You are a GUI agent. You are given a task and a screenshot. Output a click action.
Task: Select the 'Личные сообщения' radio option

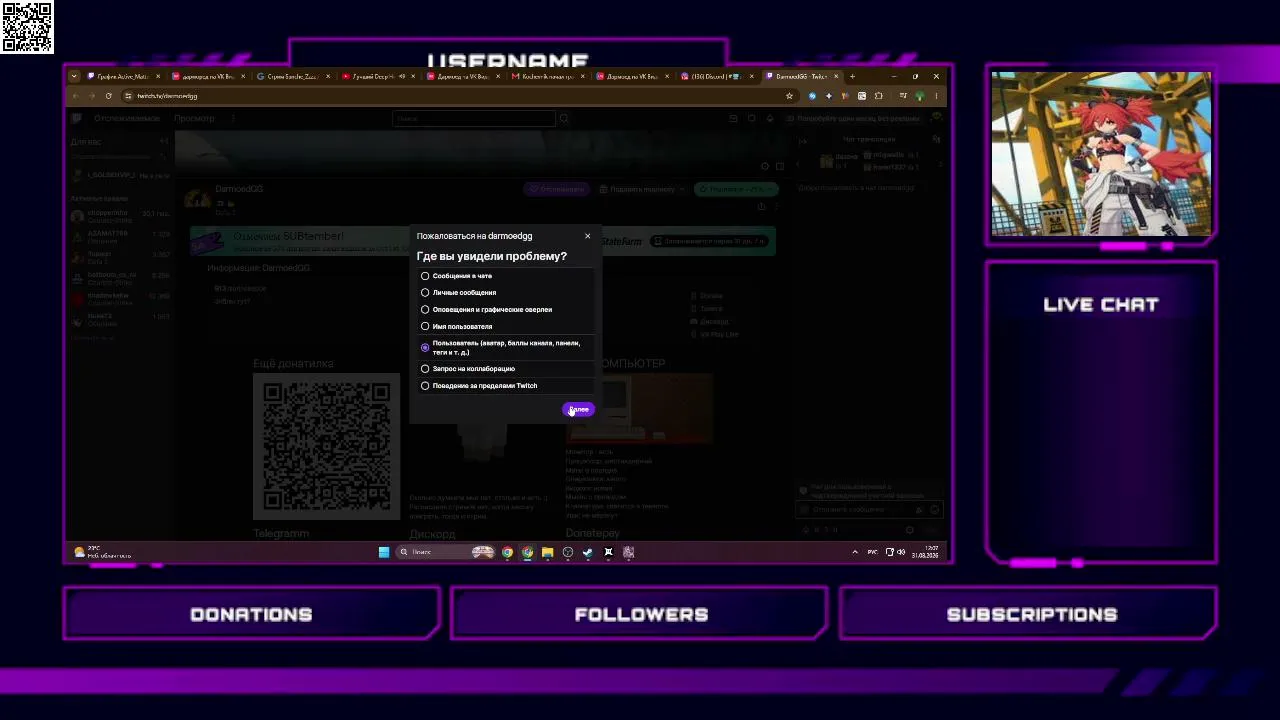425,293
